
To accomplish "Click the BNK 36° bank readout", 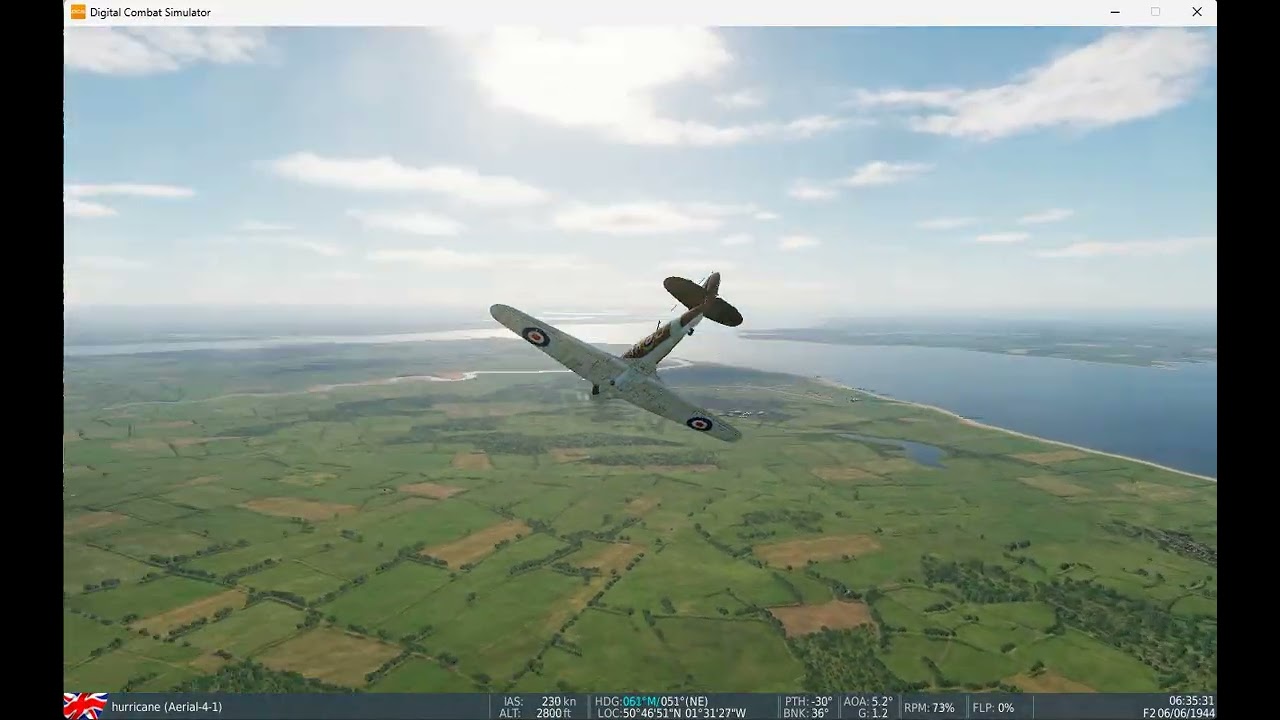I will tap(808, 713).
